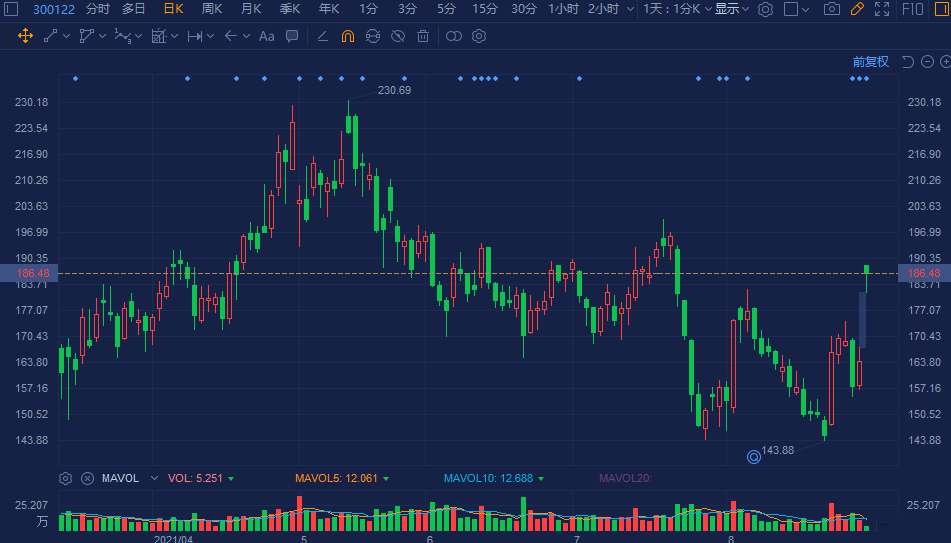Image resolution: width=951 pixels, height=543 pixels.
Task: Toggle hide drawings eye-slash icon
Action: 398,37
